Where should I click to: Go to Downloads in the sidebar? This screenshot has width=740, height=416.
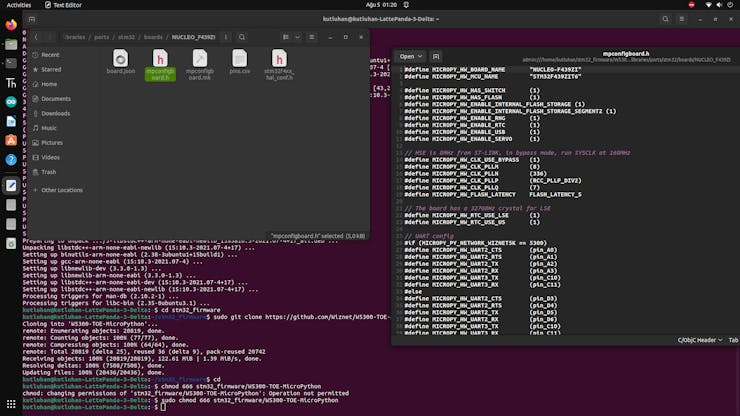(x=56, y=113)
